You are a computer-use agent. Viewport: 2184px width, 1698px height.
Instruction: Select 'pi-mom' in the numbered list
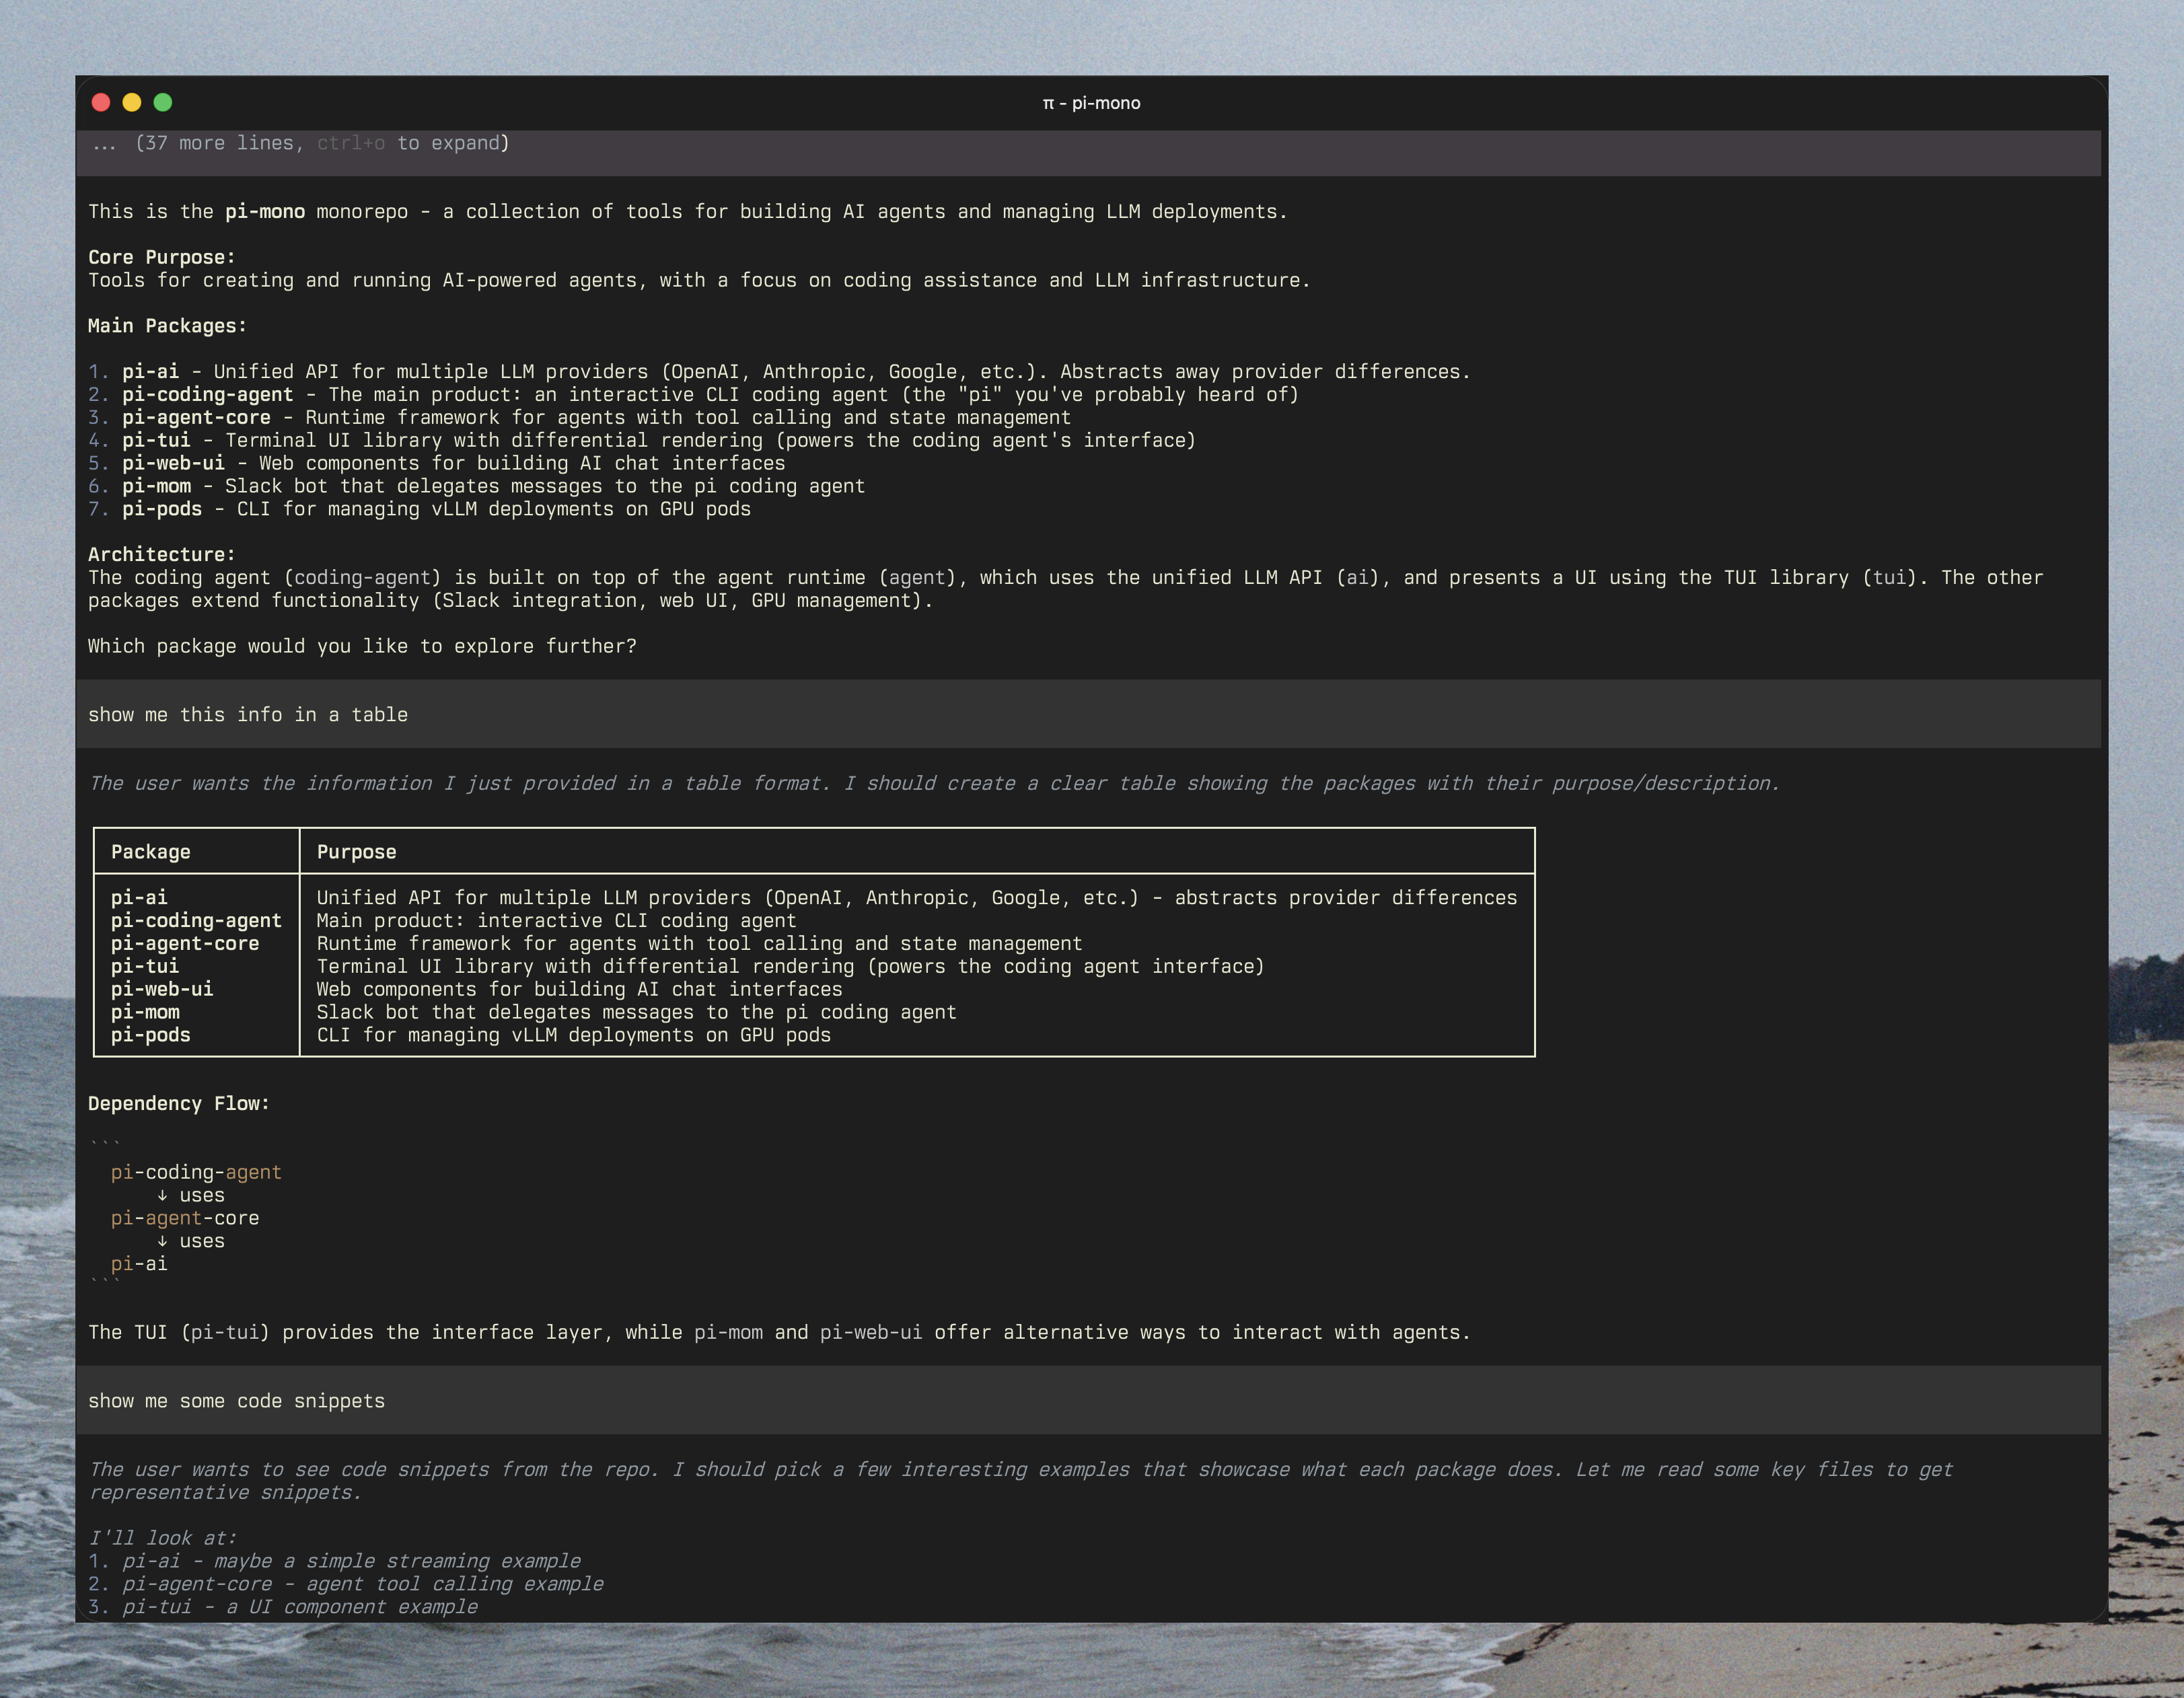[156, 487]
